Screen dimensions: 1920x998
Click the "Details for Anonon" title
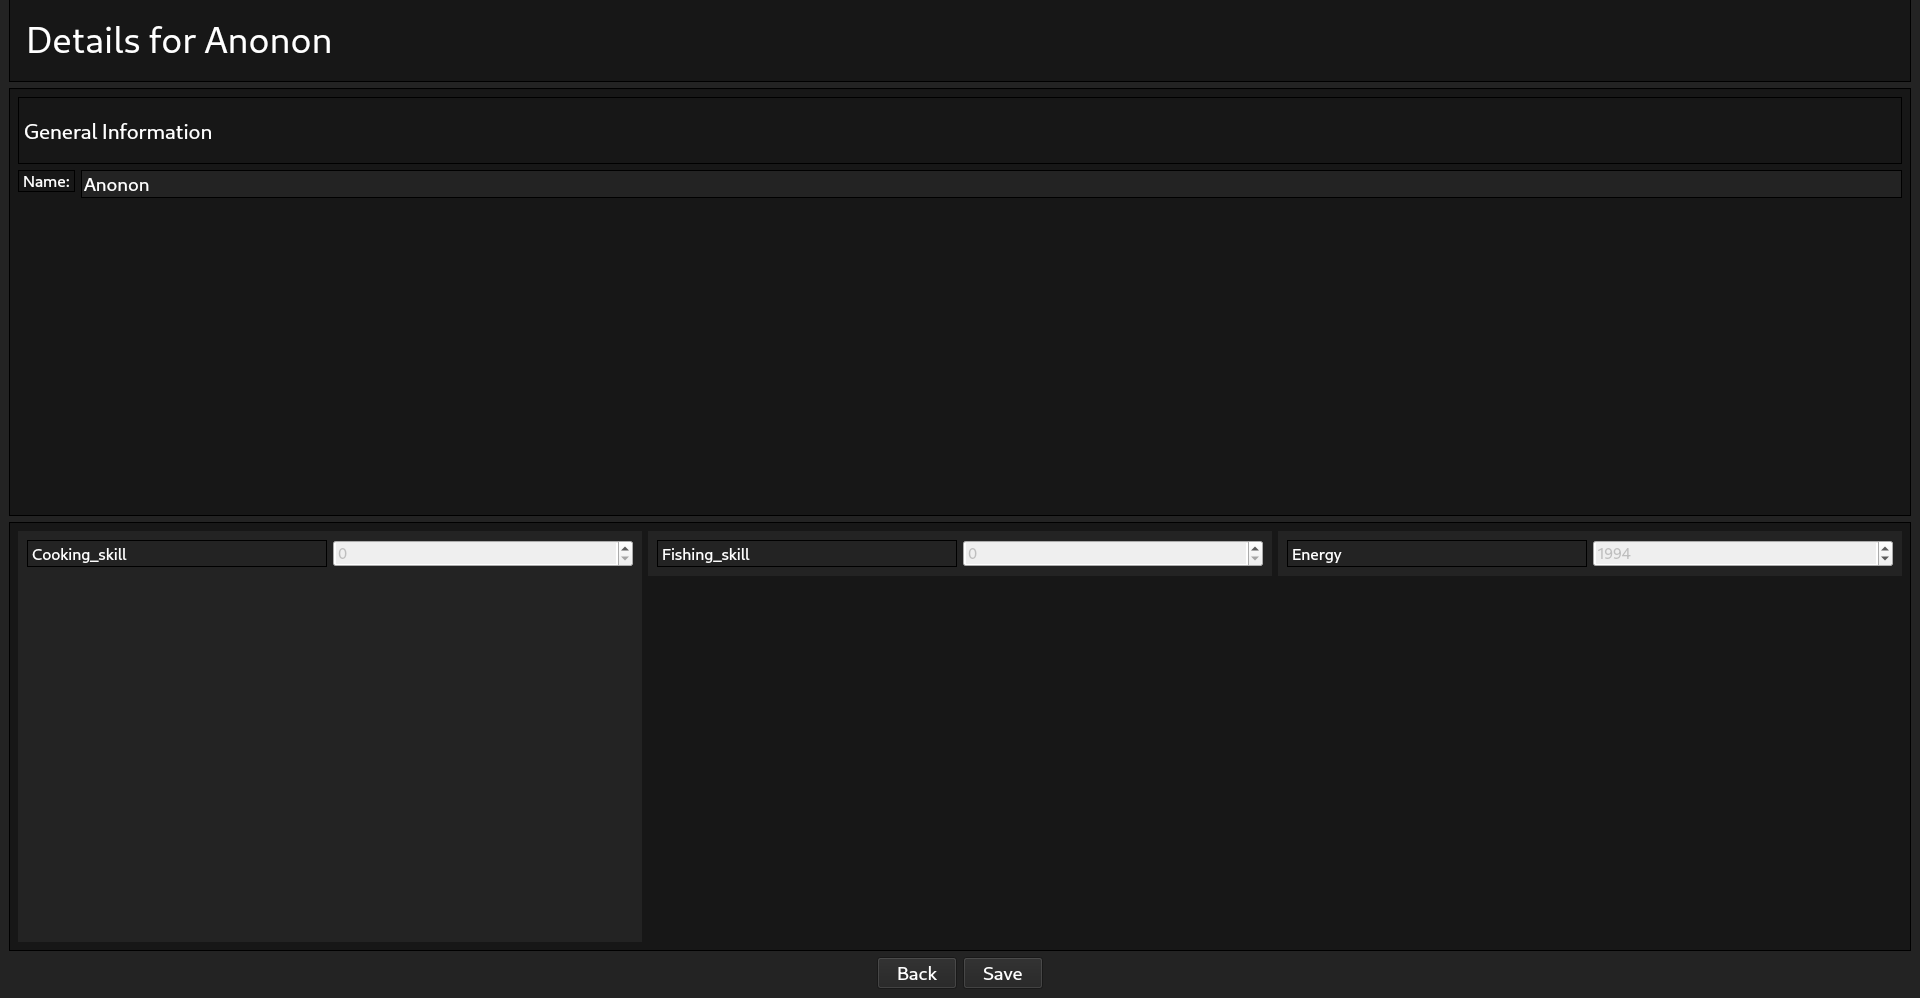pyautogui.click(x=179, y=41)
